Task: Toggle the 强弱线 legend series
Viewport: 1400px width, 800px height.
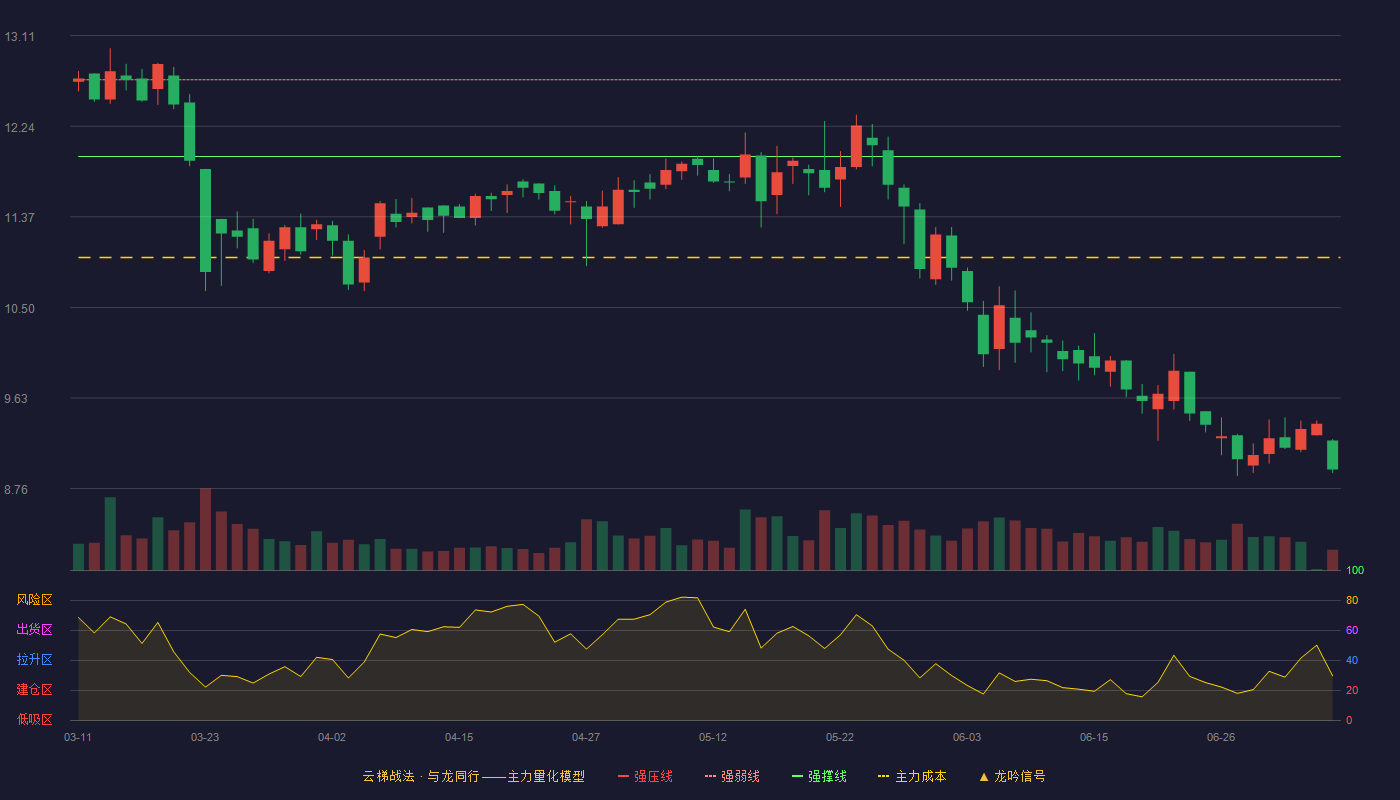Action: click(x=732, y=776)
